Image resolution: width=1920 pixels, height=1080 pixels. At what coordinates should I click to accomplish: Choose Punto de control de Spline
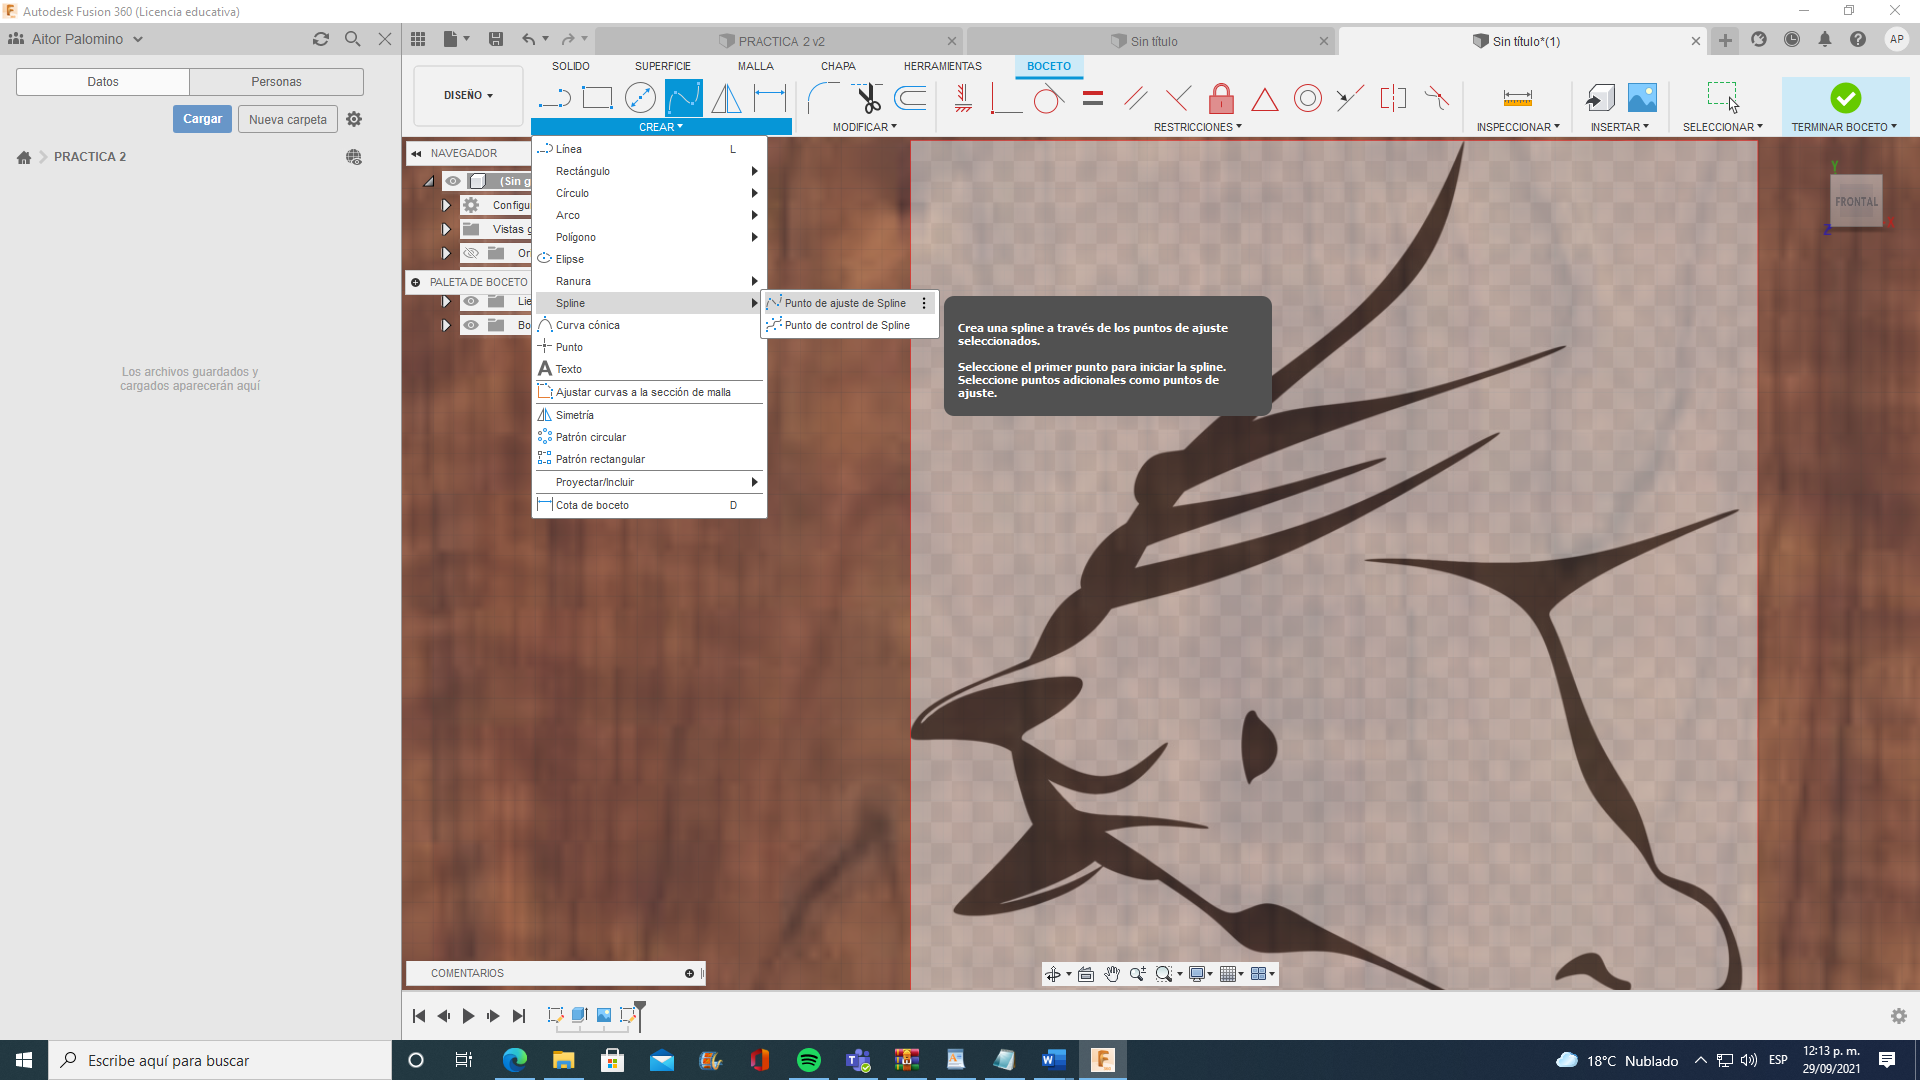point(849,325)
